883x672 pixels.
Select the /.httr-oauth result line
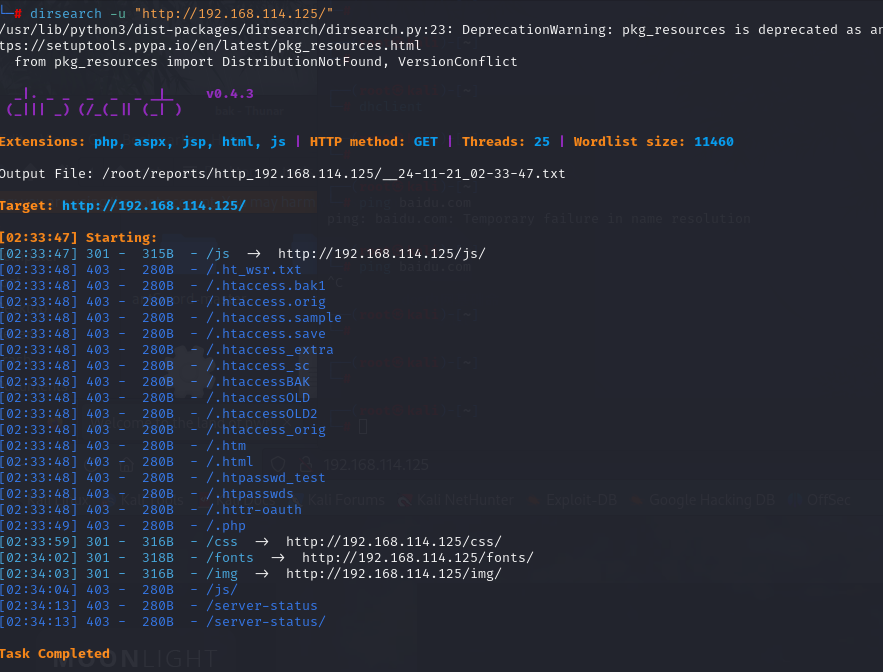click(261, 510)
